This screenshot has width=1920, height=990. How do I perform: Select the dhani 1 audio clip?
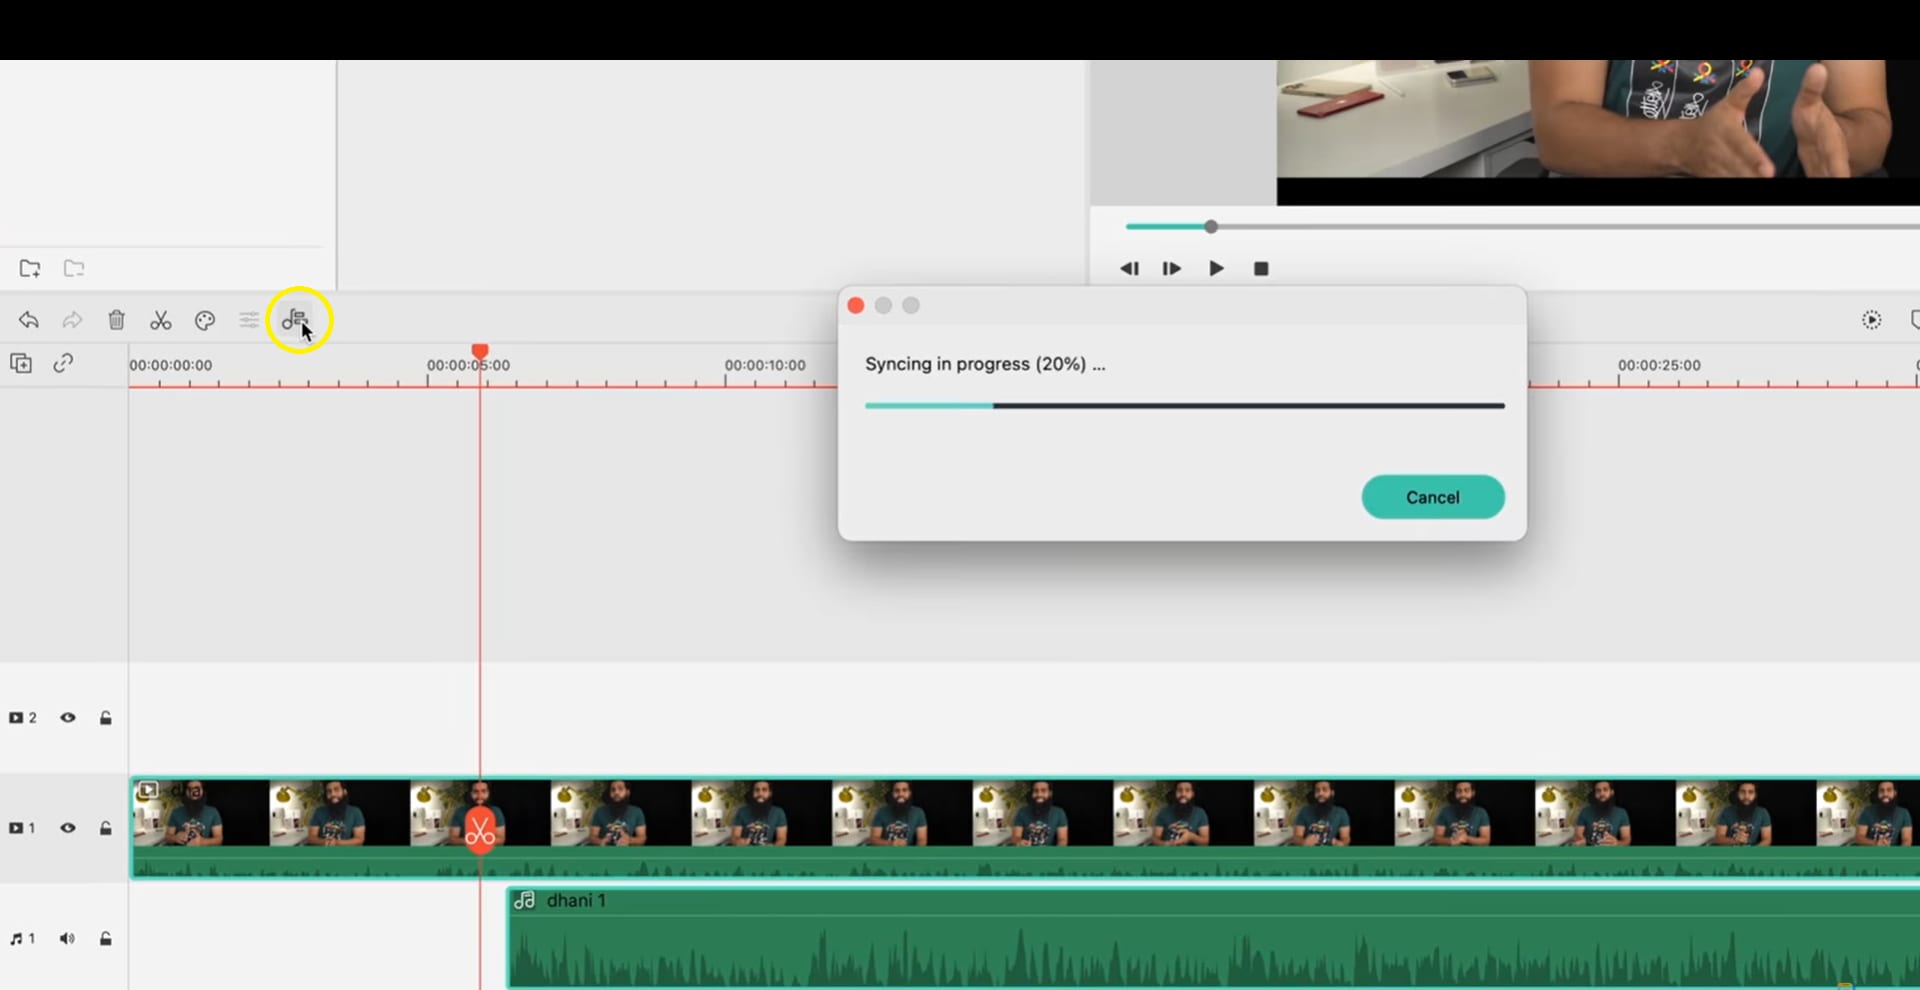pyautogui.click(x=1213, y=938)
